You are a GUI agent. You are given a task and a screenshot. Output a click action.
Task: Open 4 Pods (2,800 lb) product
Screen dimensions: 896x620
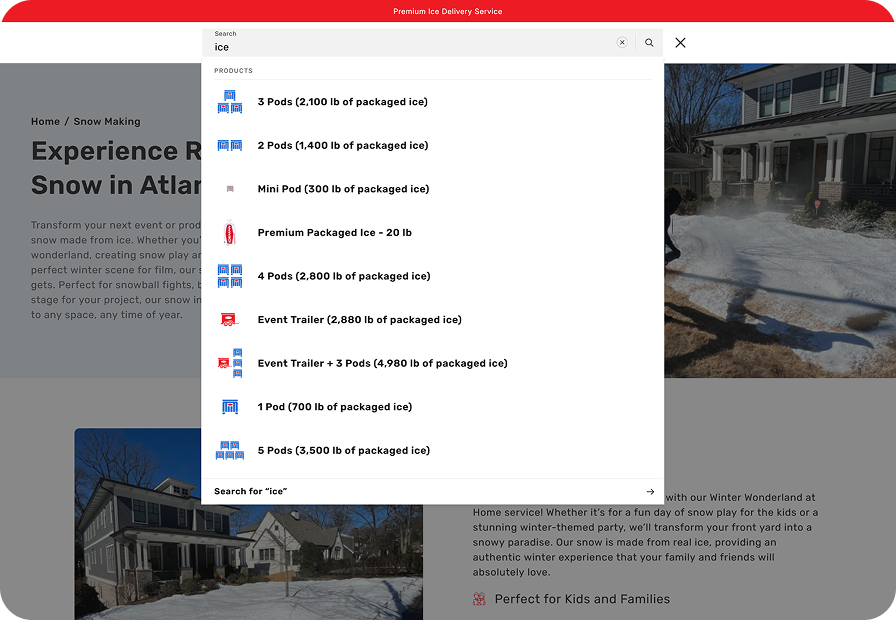[343, 276]
